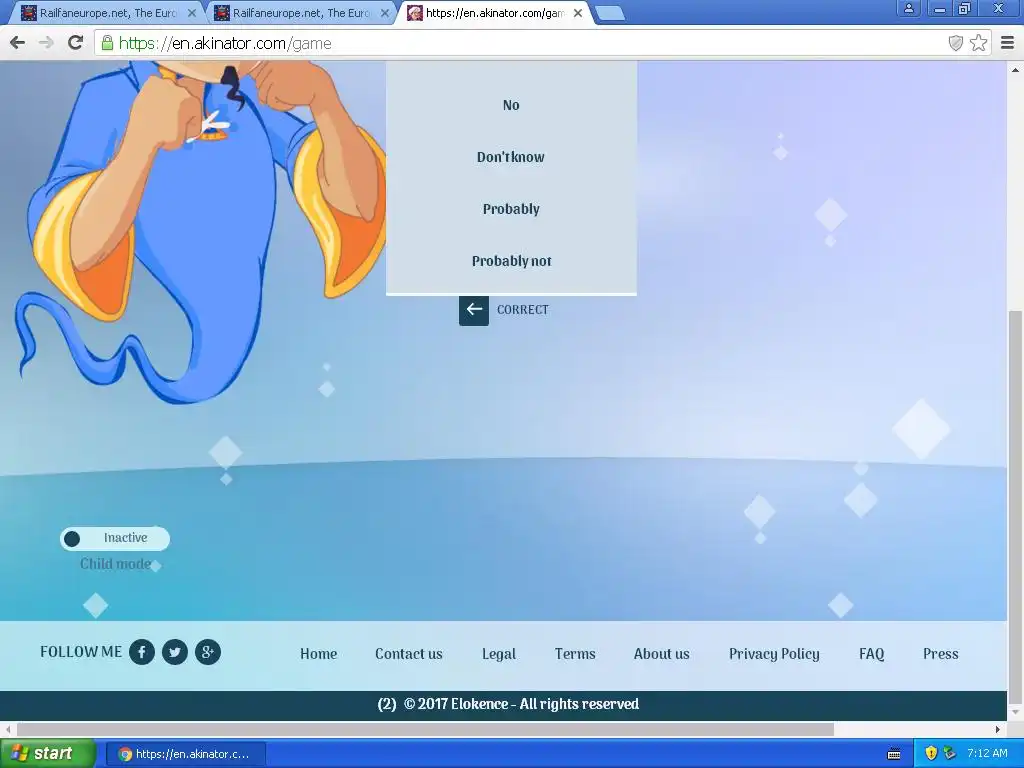Click keyboard icon in system tray
The width and height of the screenshot is (1024, 768).
(894, 754)
